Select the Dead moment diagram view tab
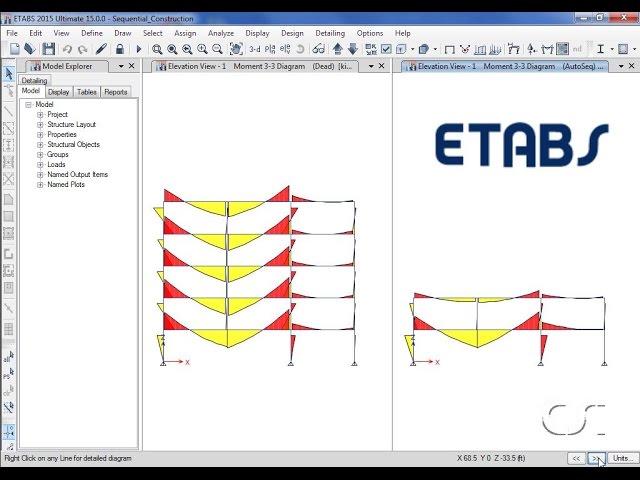 (x=255, y=66)
